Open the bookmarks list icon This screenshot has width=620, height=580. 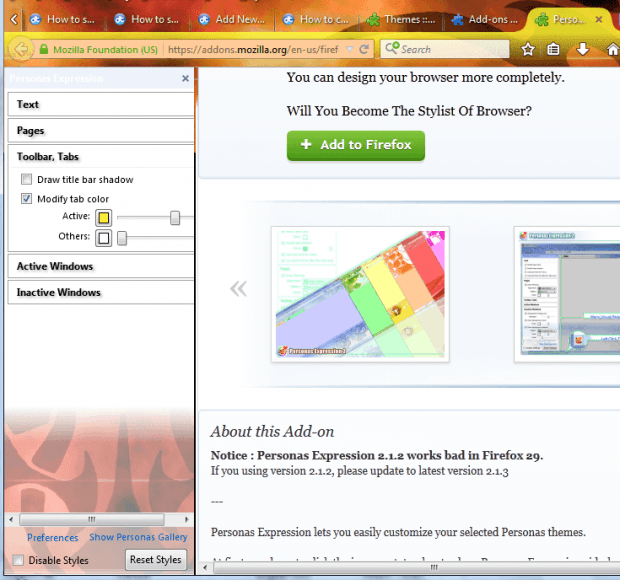click(553, 49)
